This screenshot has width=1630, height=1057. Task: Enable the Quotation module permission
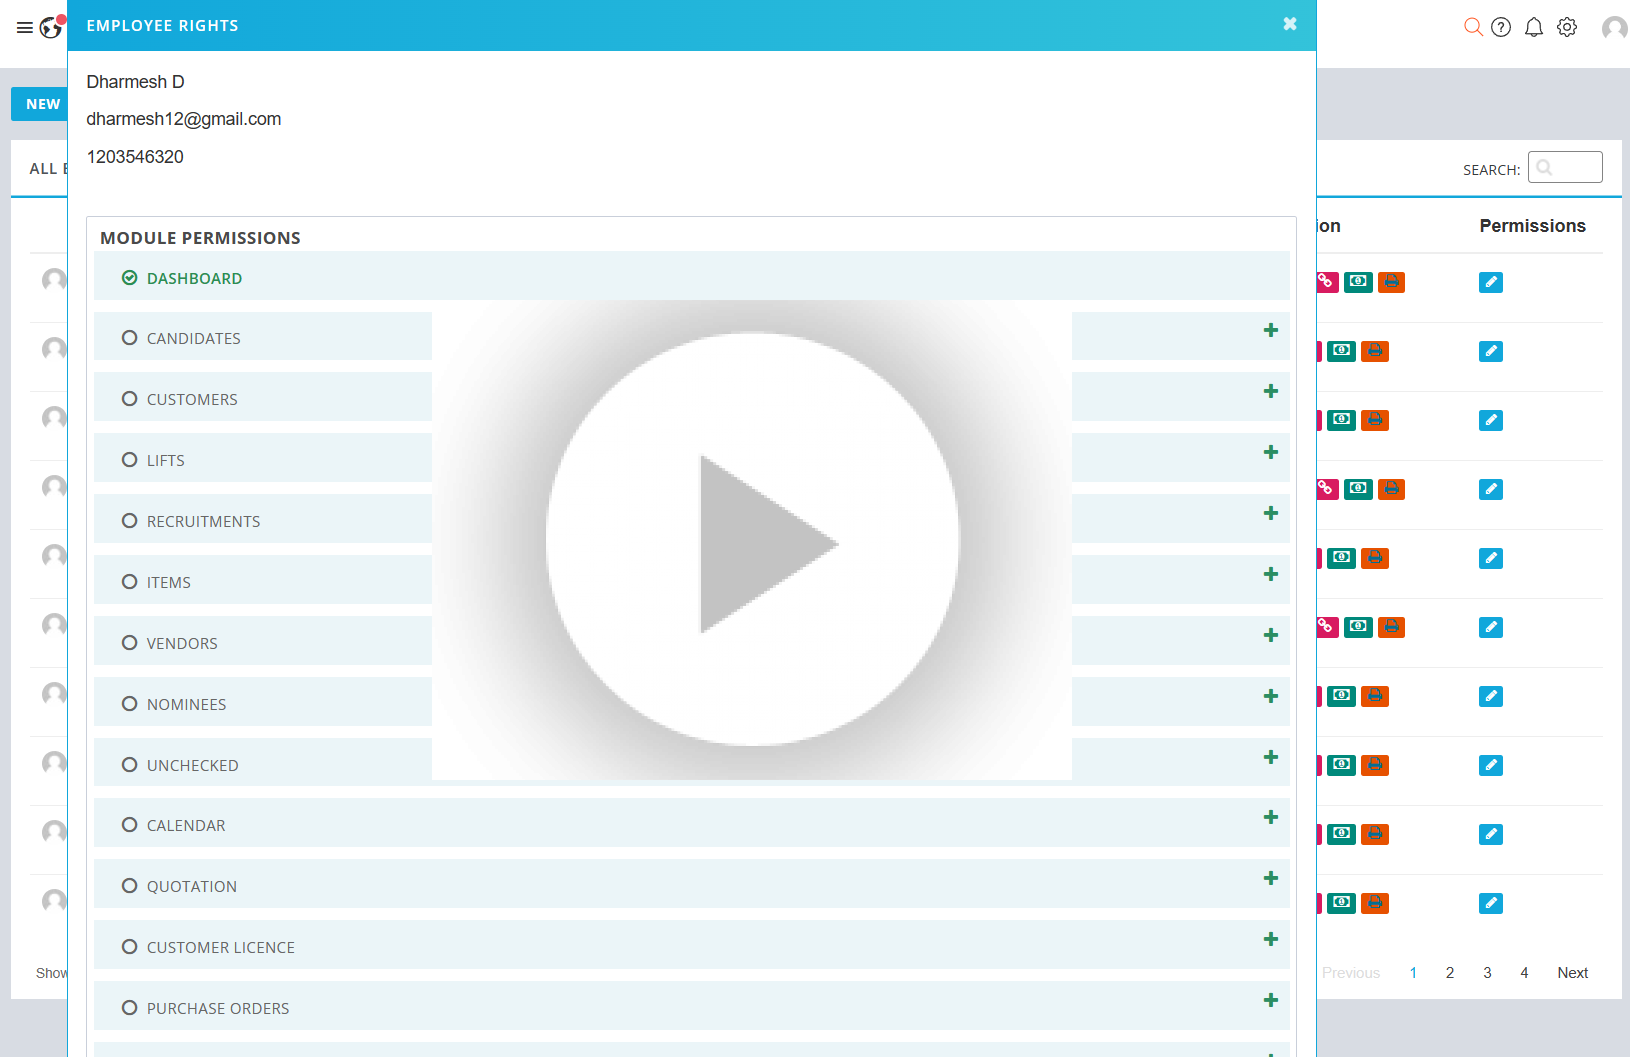(129, 886)
